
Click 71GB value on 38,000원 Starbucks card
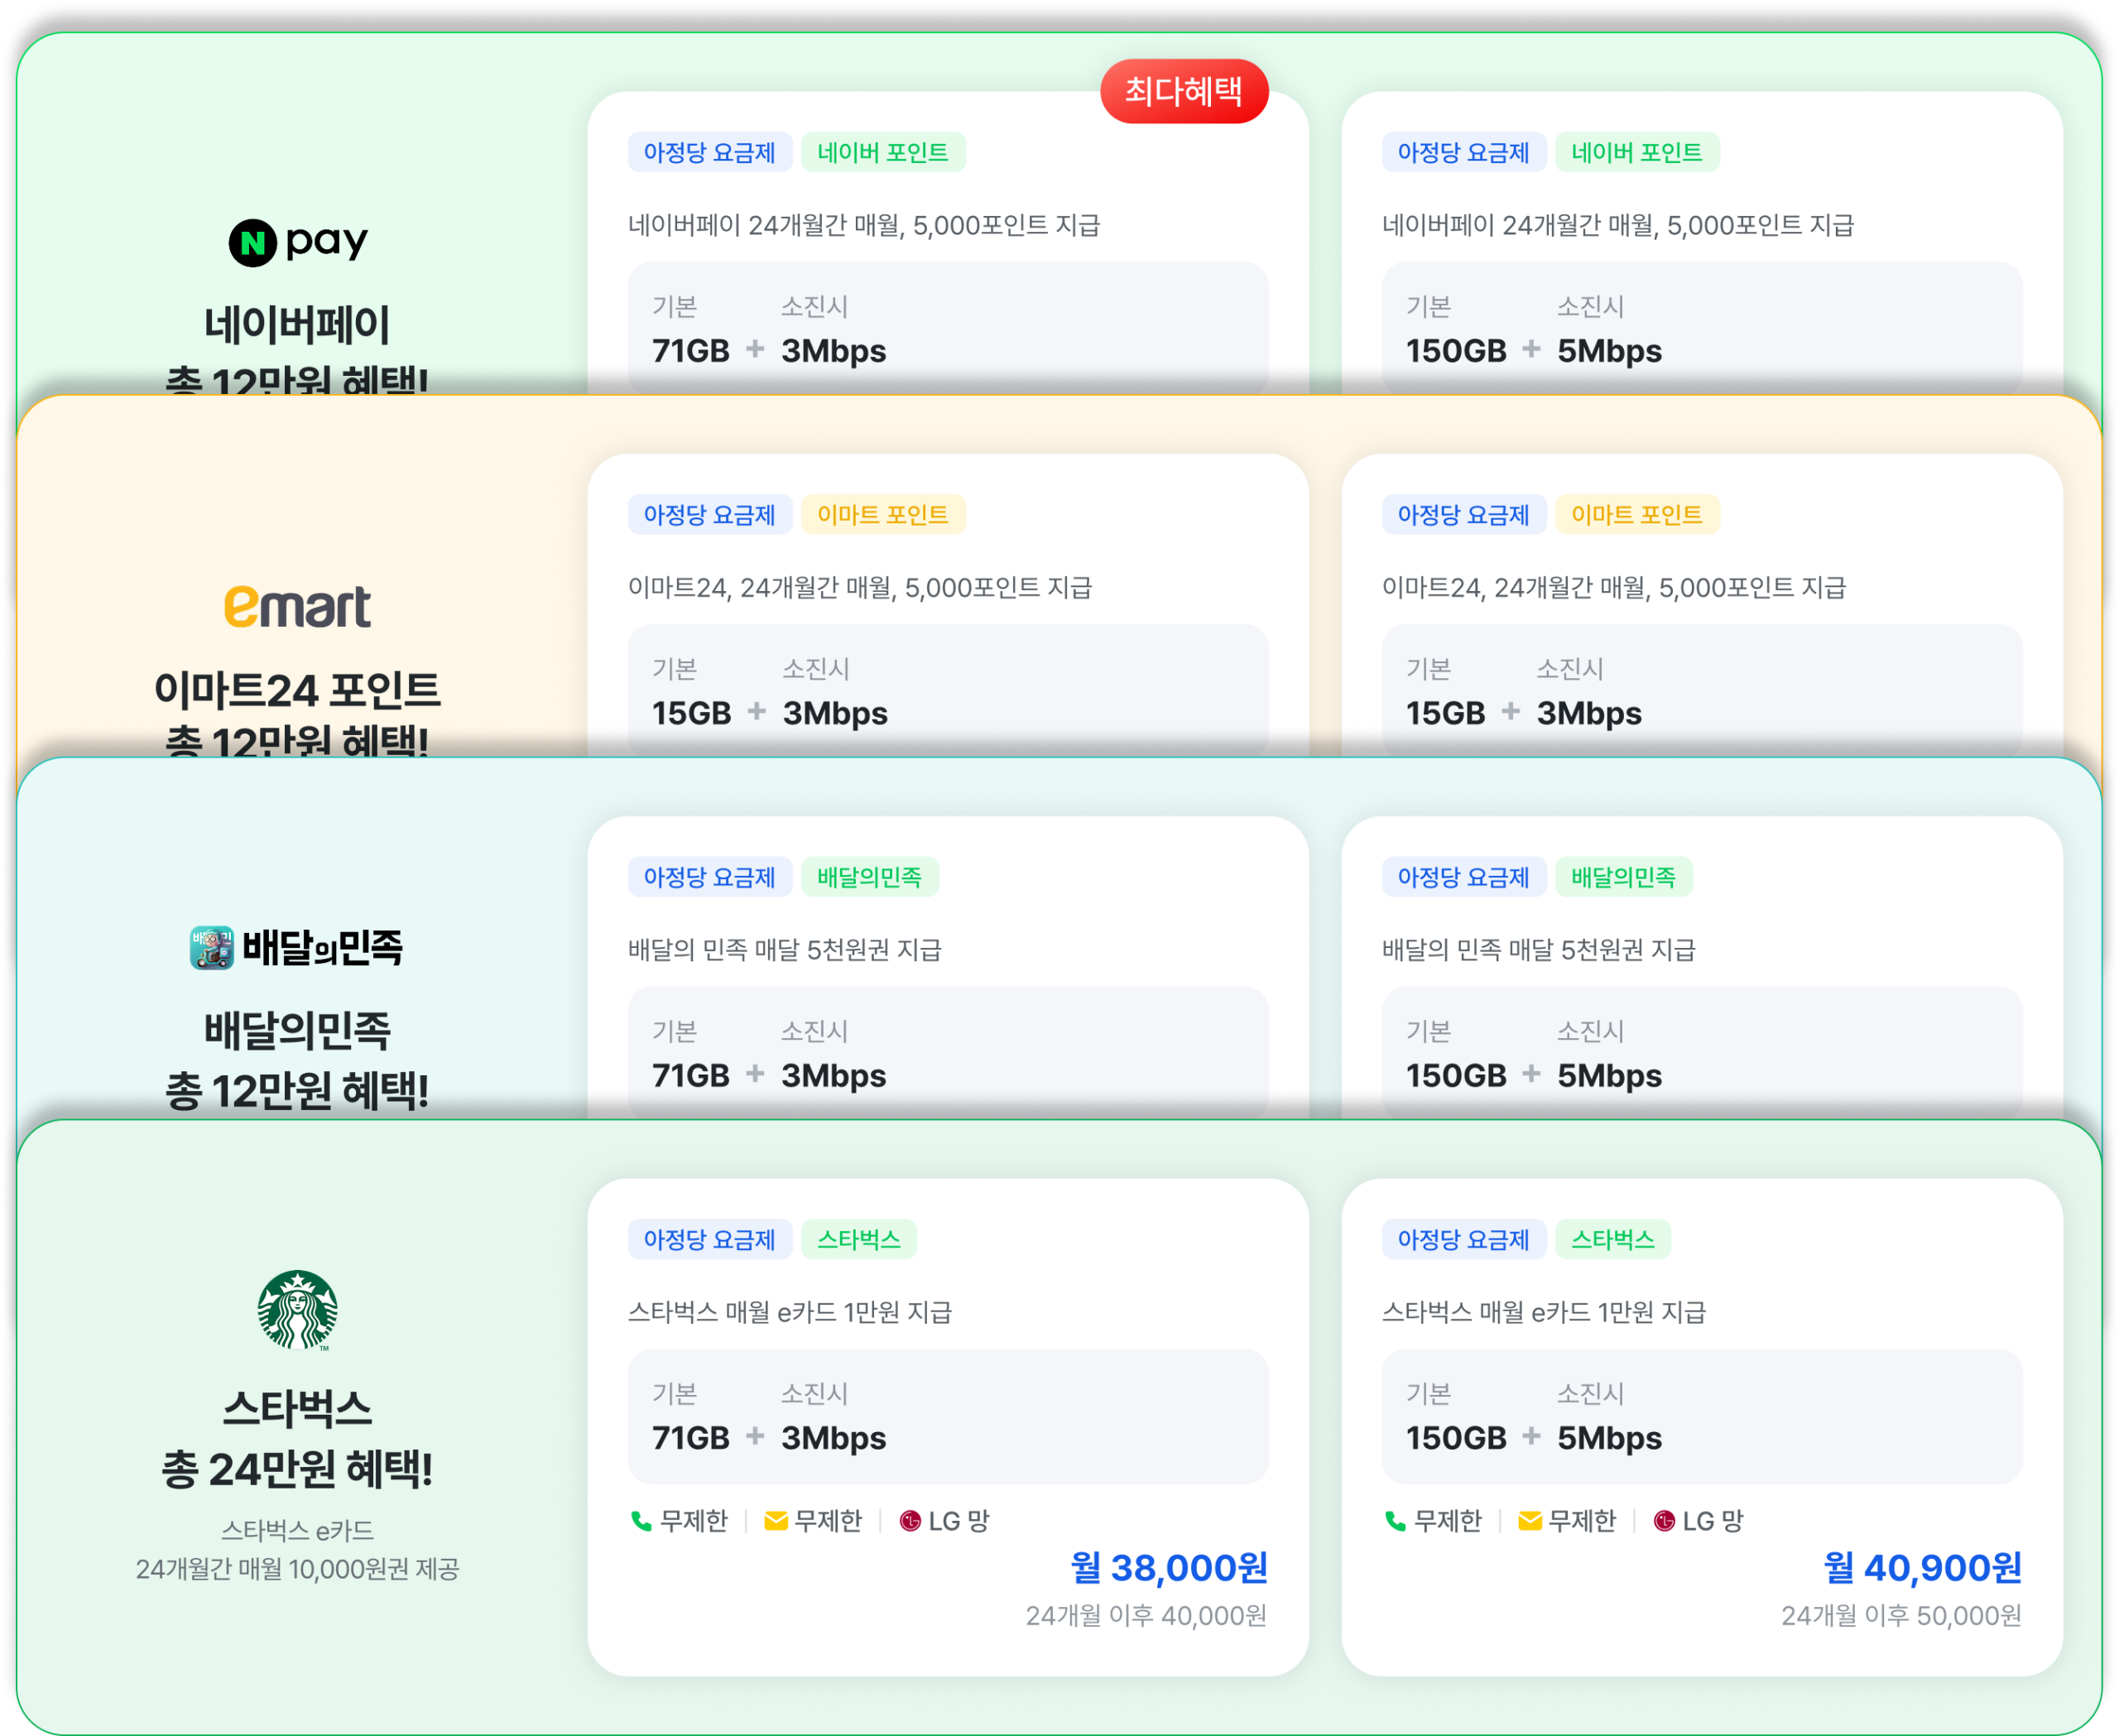coord(691,1438)
